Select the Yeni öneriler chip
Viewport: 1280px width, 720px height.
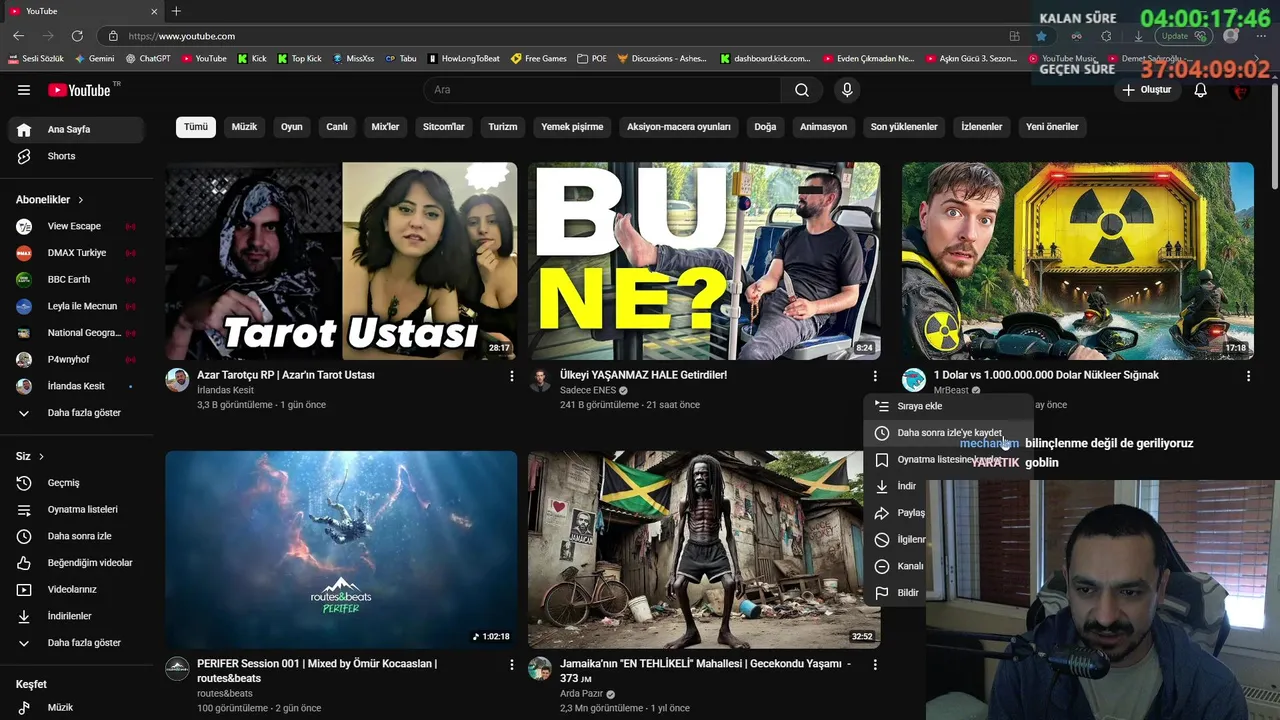(1052, 127)
